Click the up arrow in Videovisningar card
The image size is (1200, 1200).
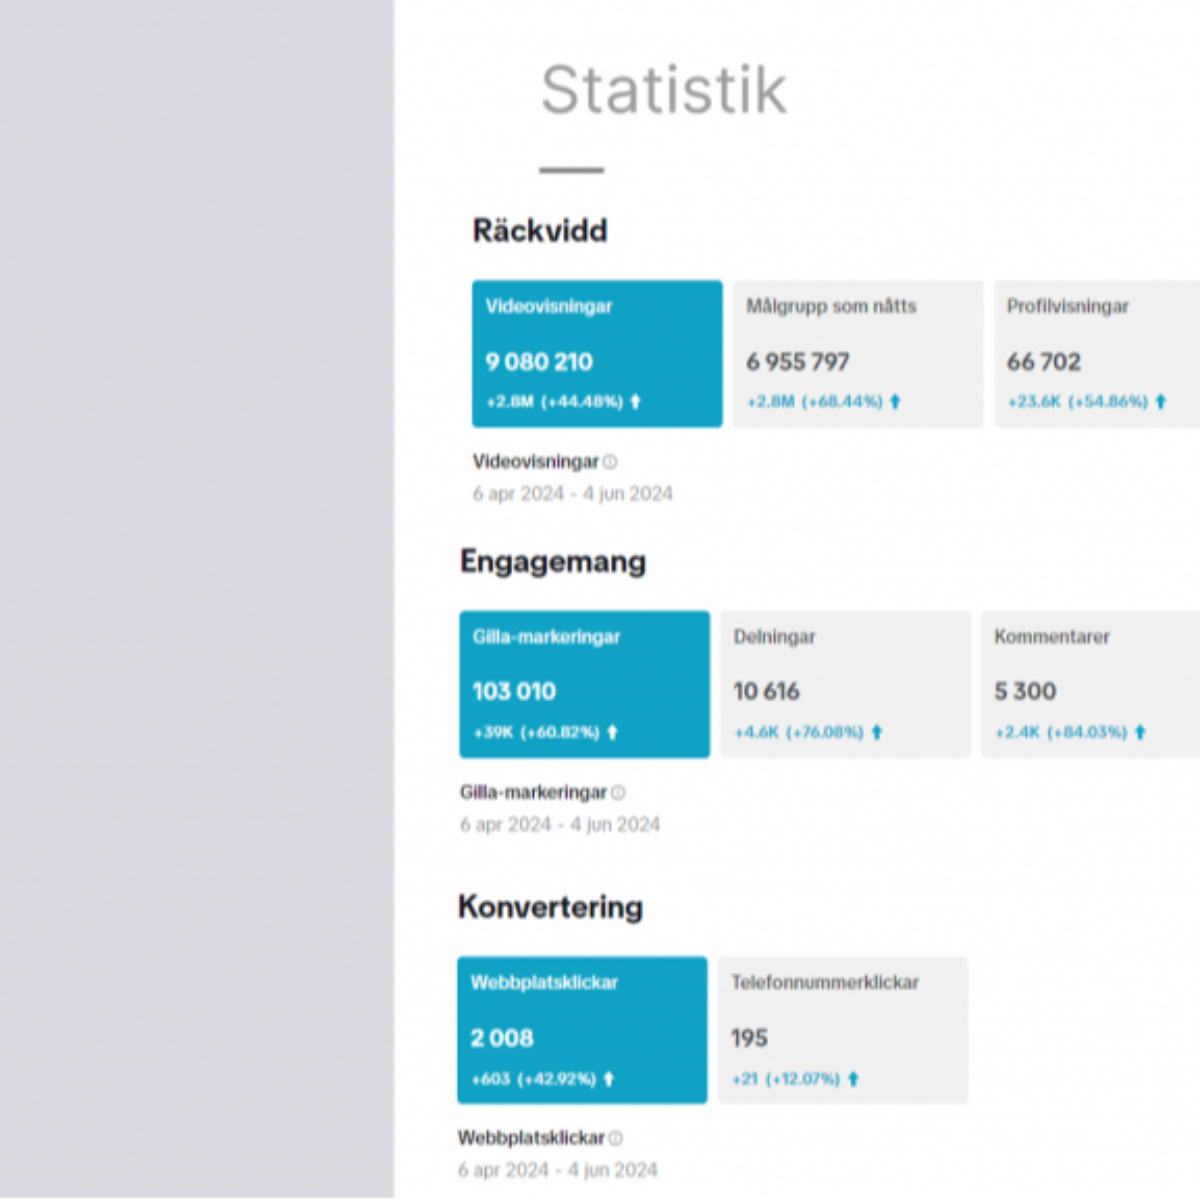635,402
